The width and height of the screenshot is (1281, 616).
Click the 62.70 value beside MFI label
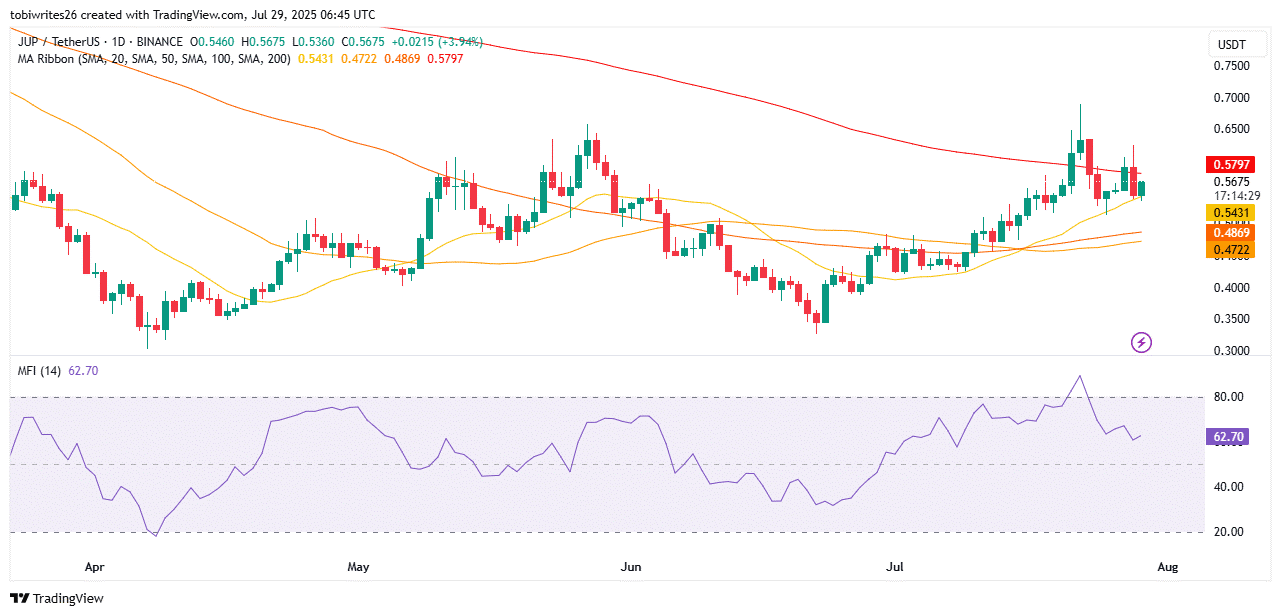[x=83, y=371]
